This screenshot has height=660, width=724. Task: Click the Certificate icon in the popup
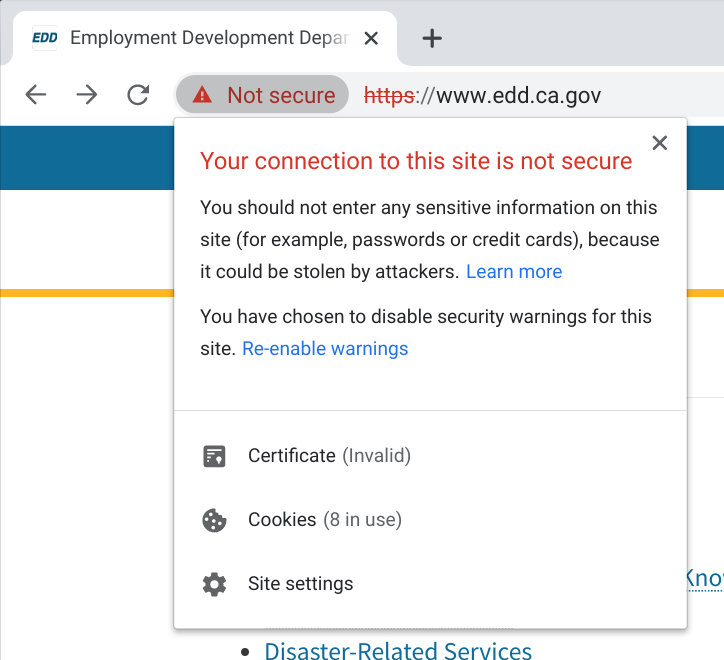pyautogui.click(x=214, y=457)
